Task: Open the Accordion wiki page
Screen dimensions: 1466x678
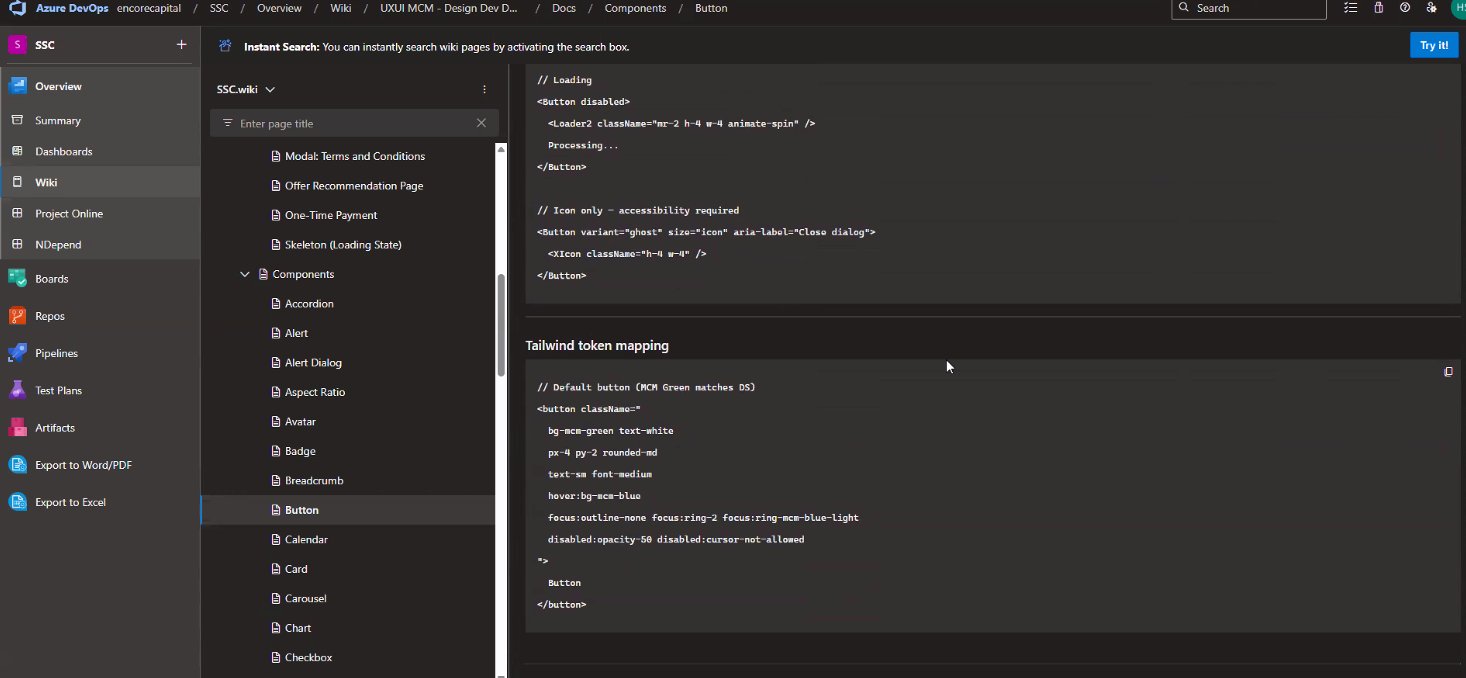Action: point(309,304)
